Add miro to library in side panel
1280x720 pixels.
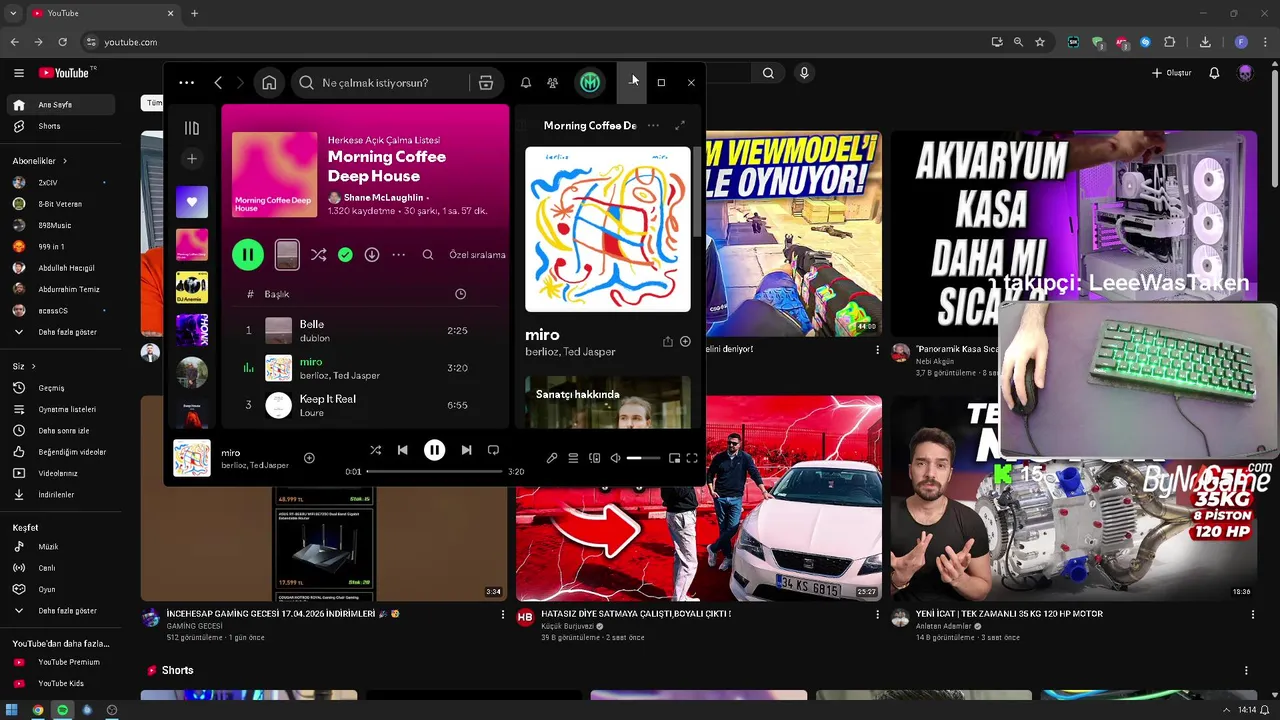tap(685, 342)
